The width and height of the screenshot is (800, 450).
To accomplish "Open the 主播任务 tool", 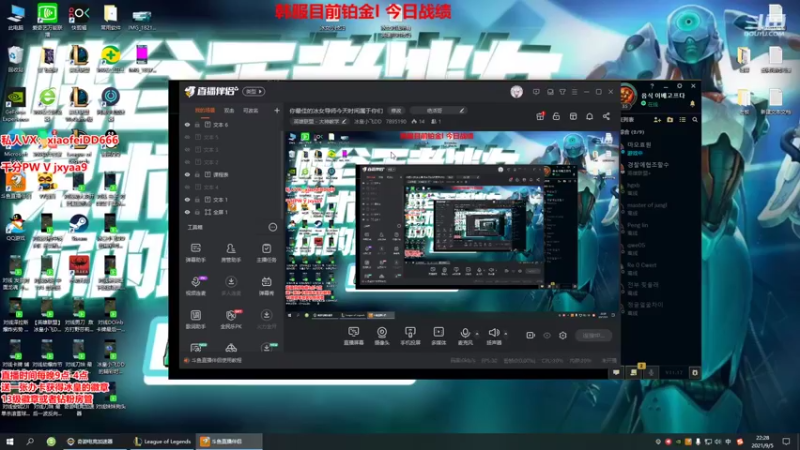I will point(266,253).
